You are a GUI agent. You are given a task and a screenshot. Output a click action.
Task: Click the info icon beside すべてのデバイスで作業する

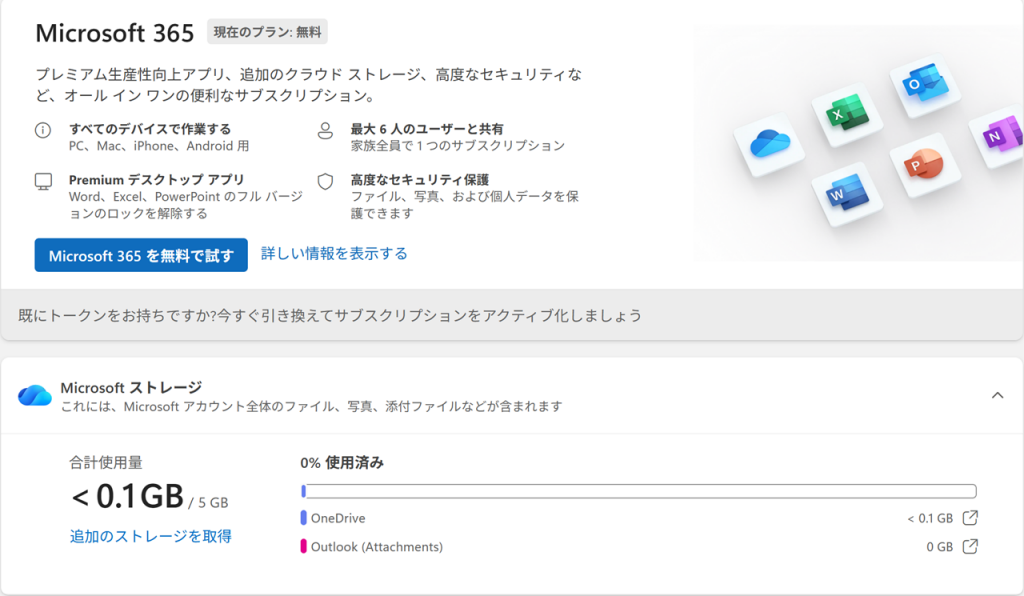click(x=43, y=130)
